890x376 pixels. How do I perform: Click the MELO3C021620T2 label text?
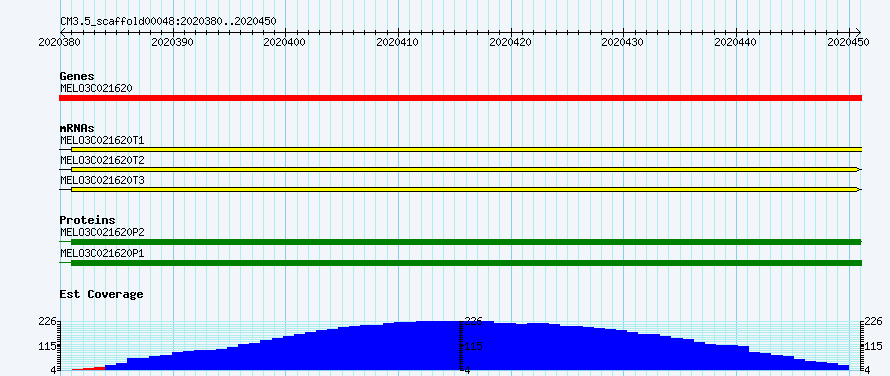(102, 160)
